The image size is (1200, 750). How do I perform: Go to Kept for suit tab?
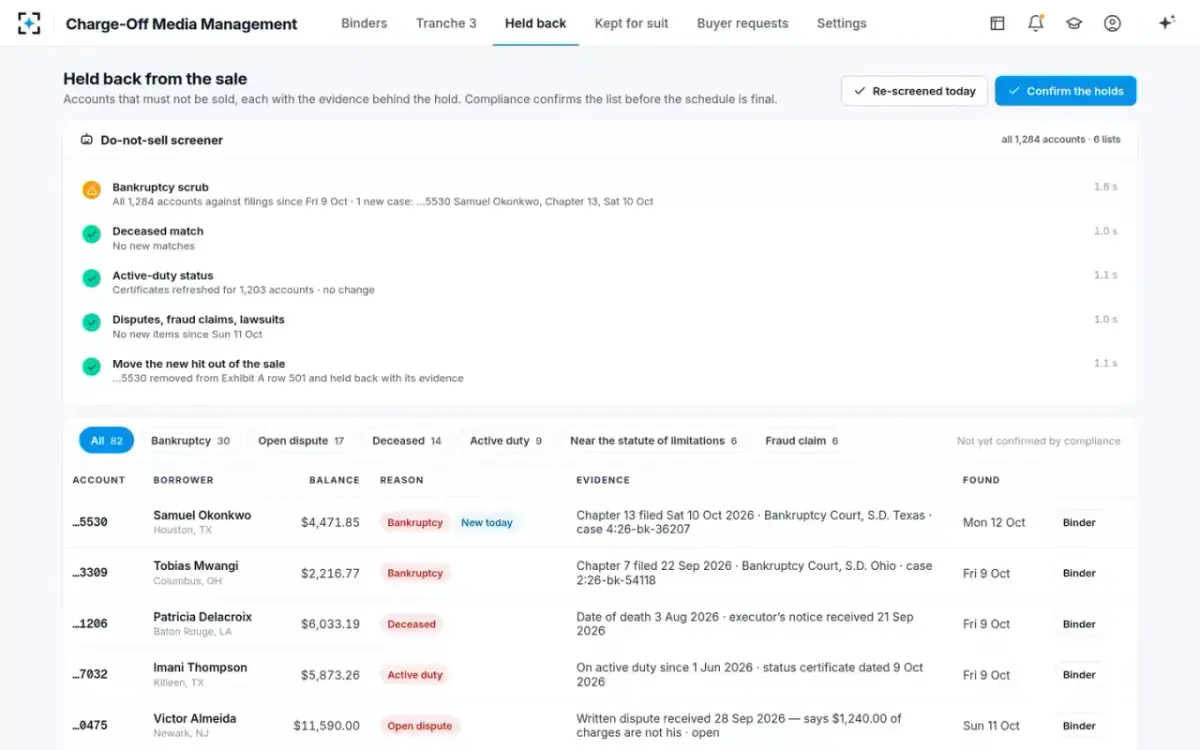(631, 23)
